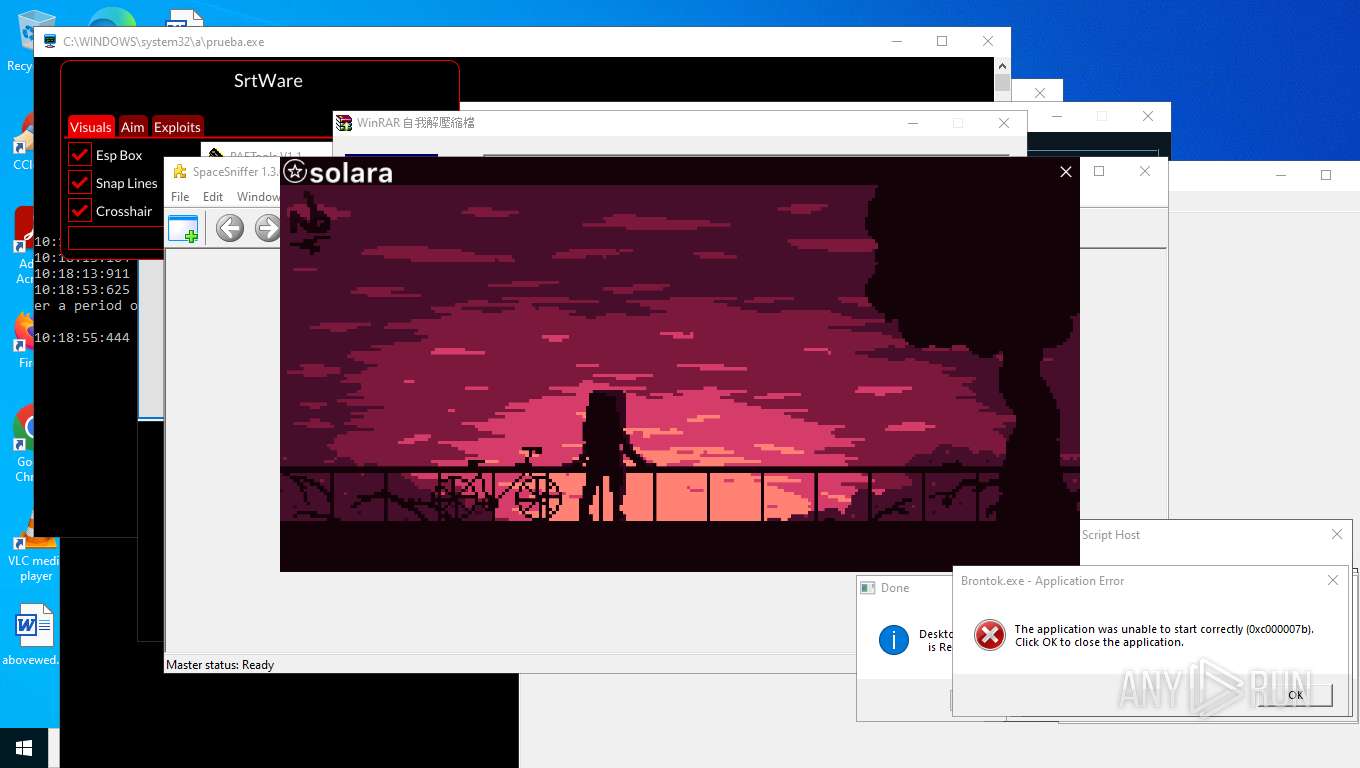Screen dimensions: 1360x768
Task: Open Windows Start menu
Action: [24, 748]
